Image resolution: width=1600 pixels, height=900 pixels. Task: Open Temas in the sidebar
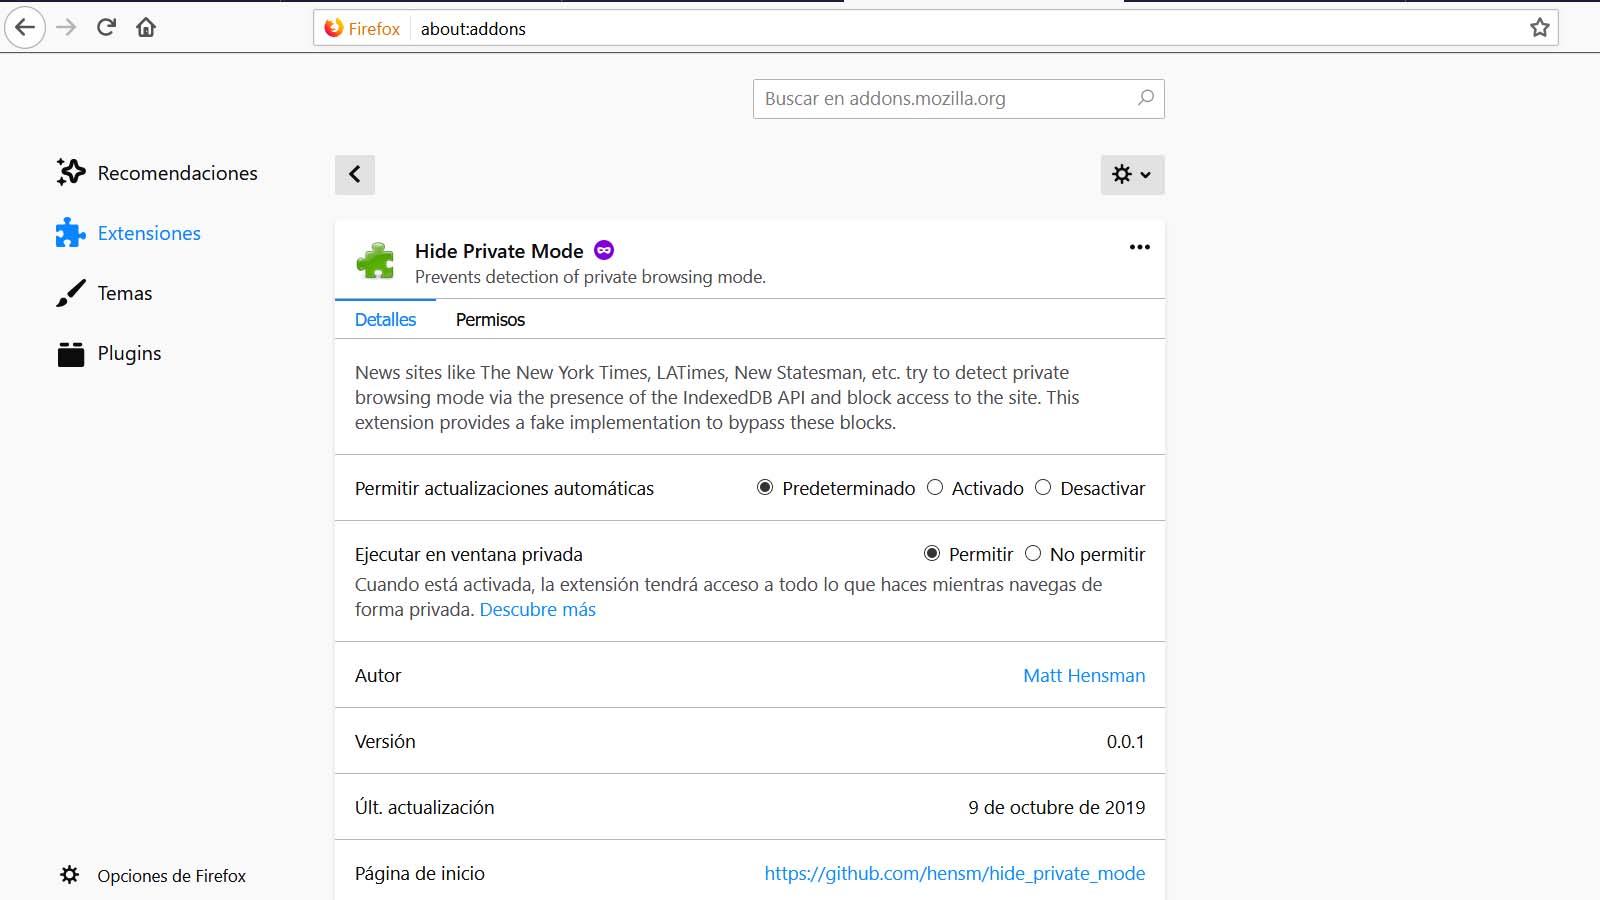point(125,293)
